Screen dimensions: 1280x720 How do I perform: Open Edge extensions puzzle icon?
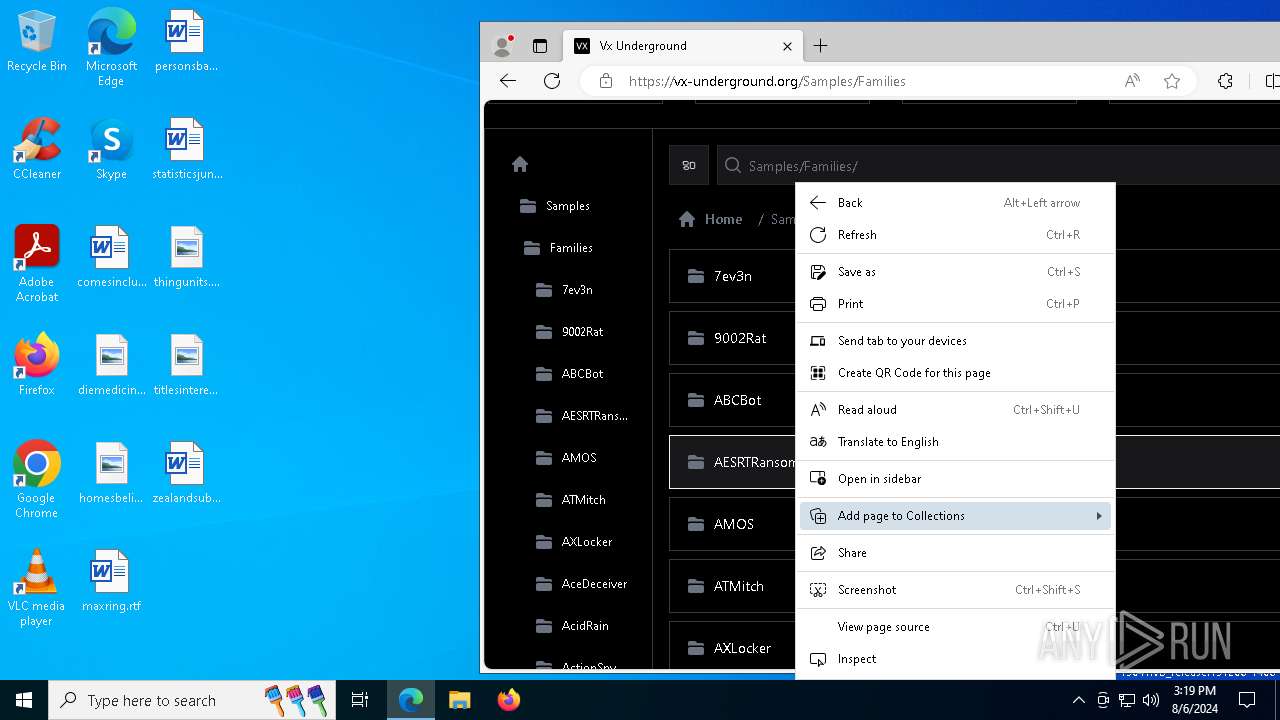(x=1225, y=81)
